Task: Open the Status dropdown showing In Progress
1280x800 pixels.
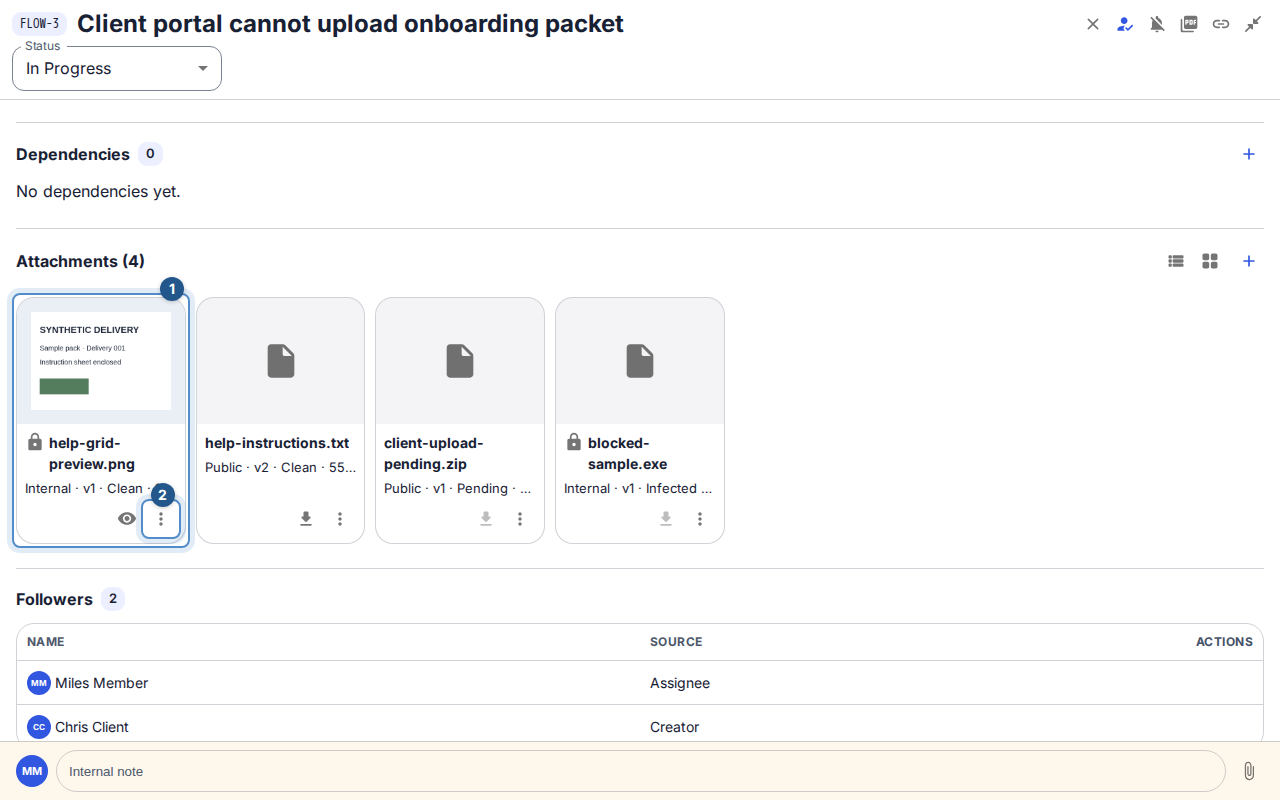Action: pos(117,68)
